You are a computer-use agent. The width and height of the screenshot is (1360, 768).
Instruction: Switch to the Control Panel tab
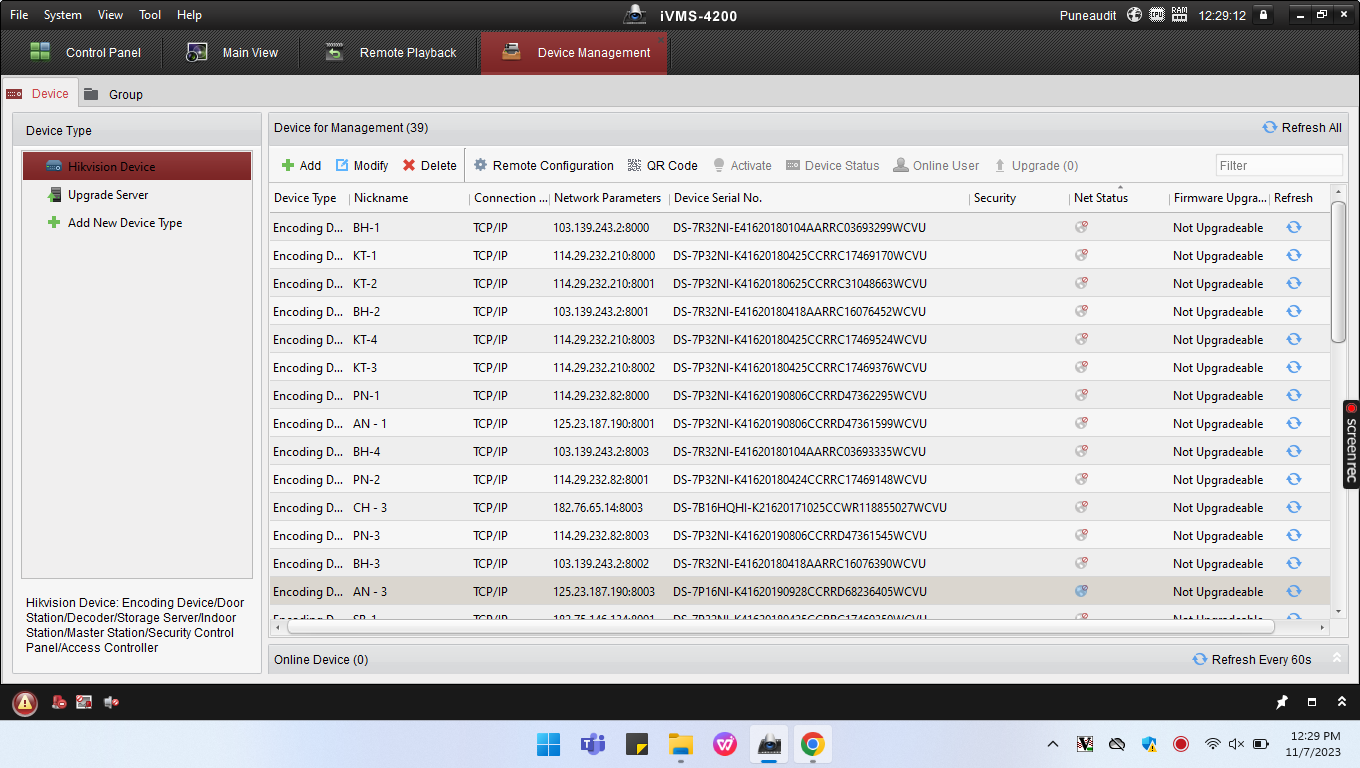(x=86, y=52)
